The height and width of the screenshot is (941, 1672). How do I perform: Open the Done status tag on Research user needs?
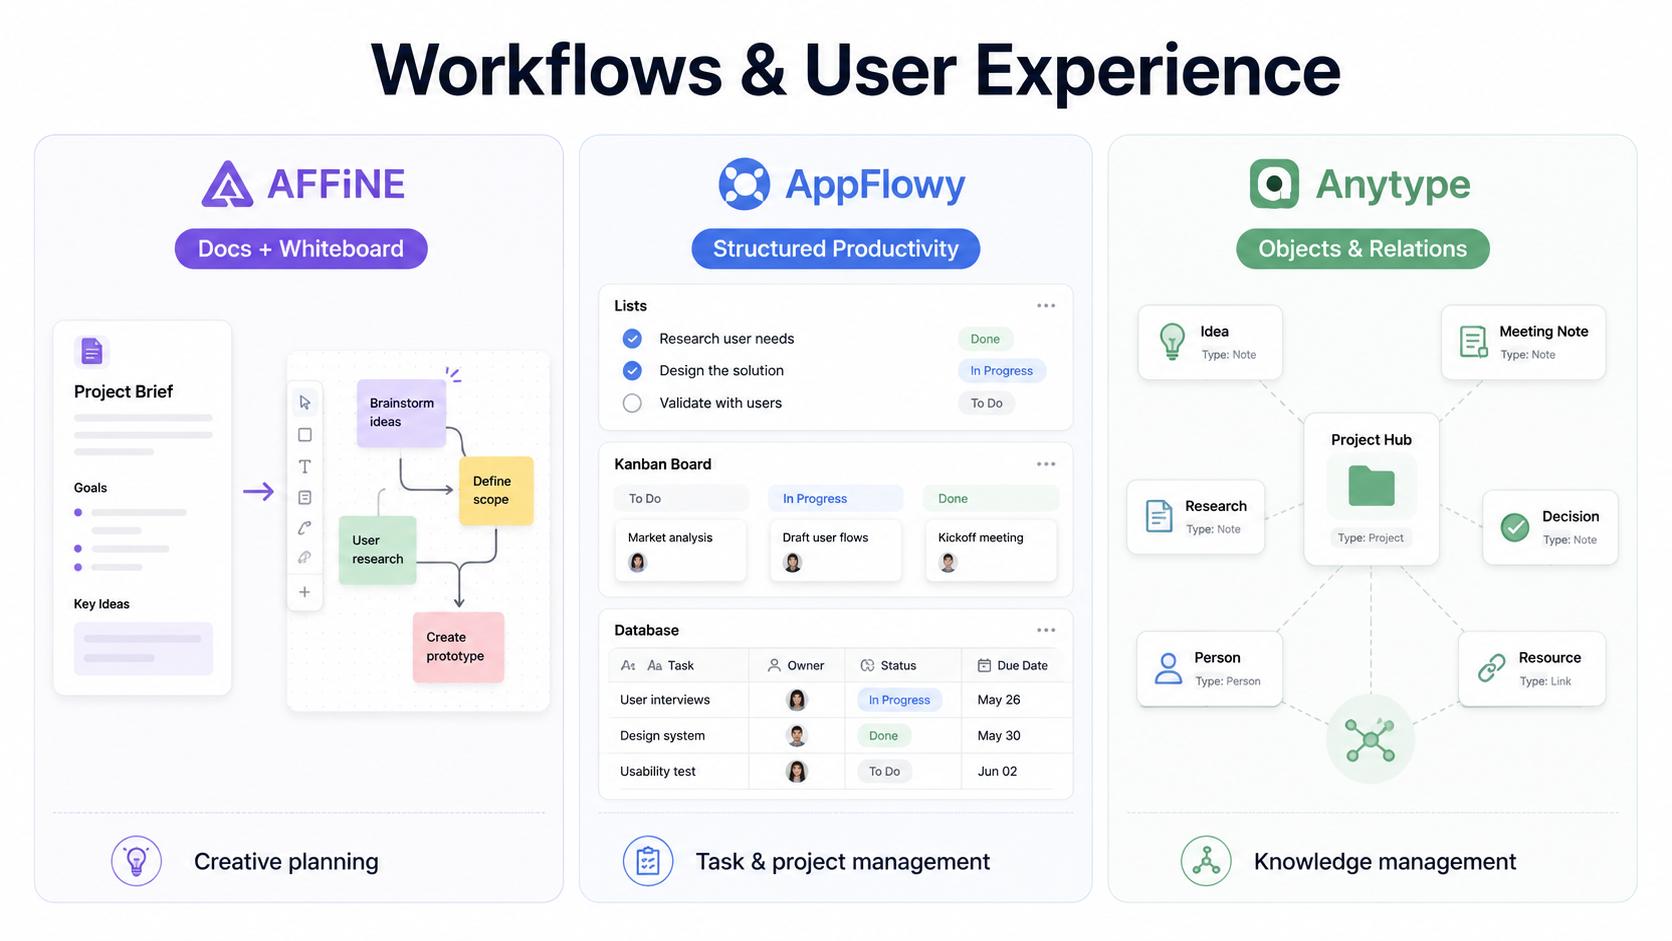coord(985,339)
